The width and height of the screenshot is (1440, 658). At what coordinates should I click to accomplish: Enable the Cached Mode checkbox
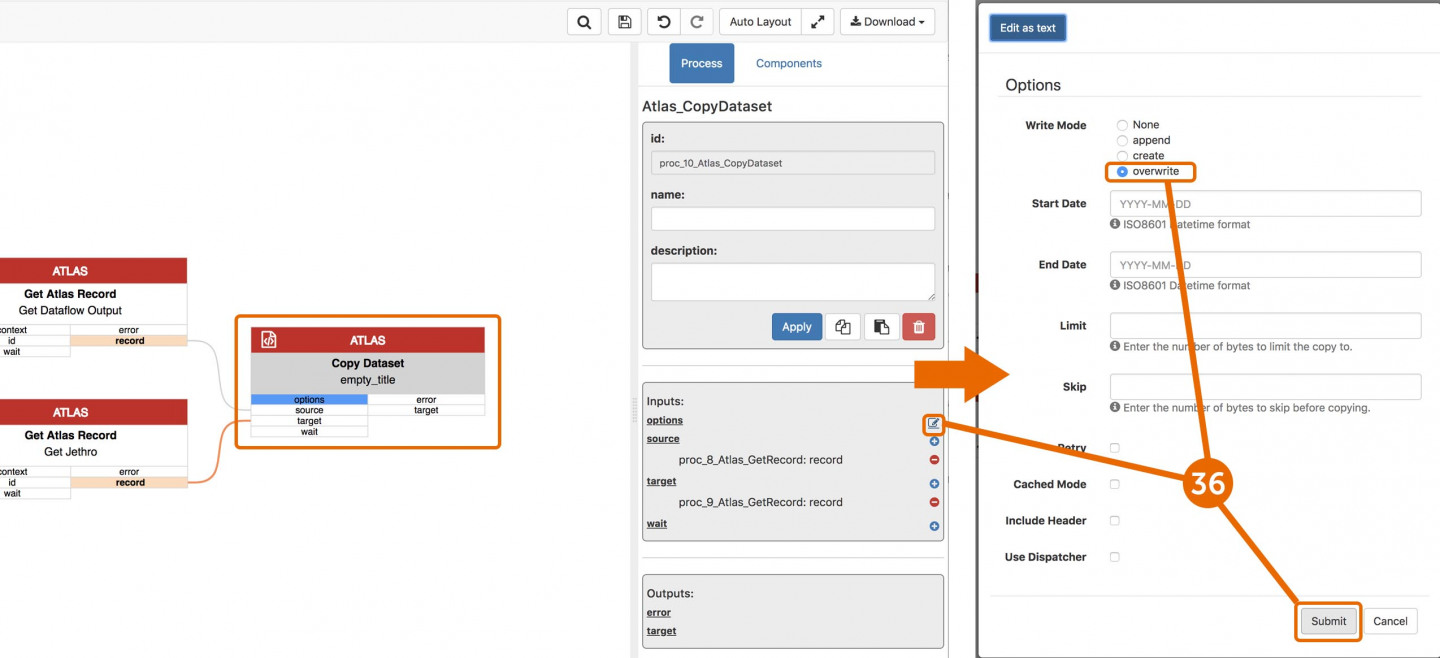point(1115,485)
